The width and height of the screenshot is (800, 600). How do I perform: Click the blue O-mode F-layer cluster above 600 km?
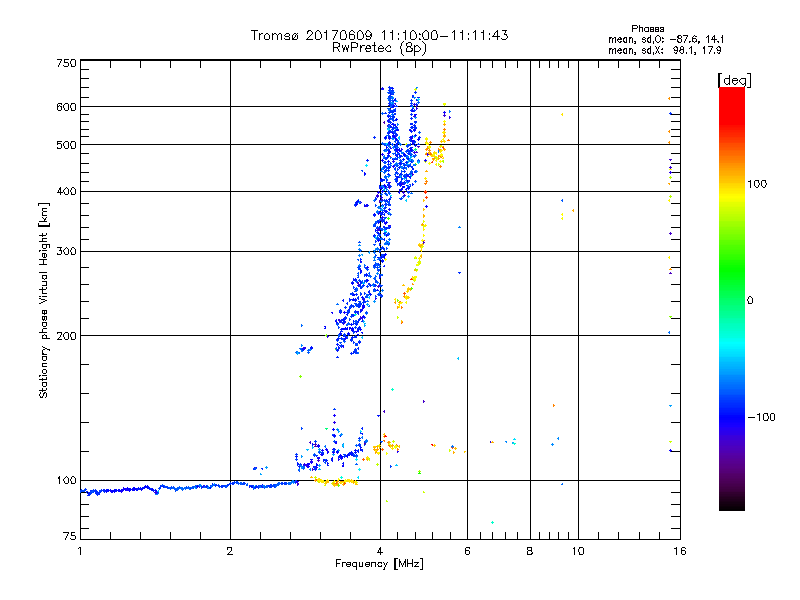392,97
